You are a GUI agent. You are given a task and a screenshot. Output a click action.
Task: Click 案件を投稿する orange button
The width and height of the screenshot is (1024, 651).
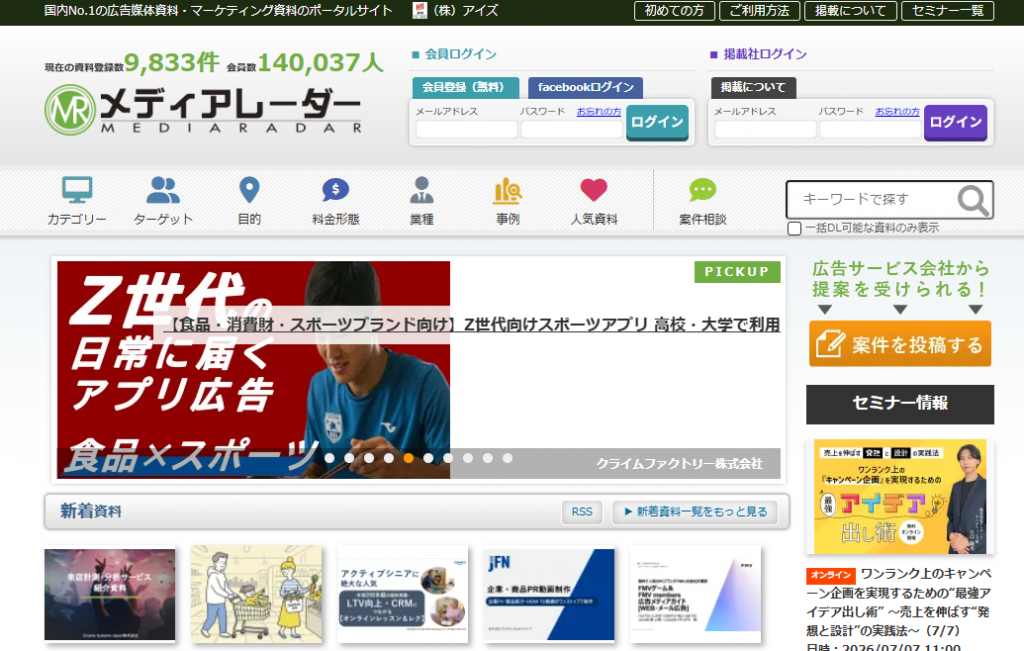point(900,343)
